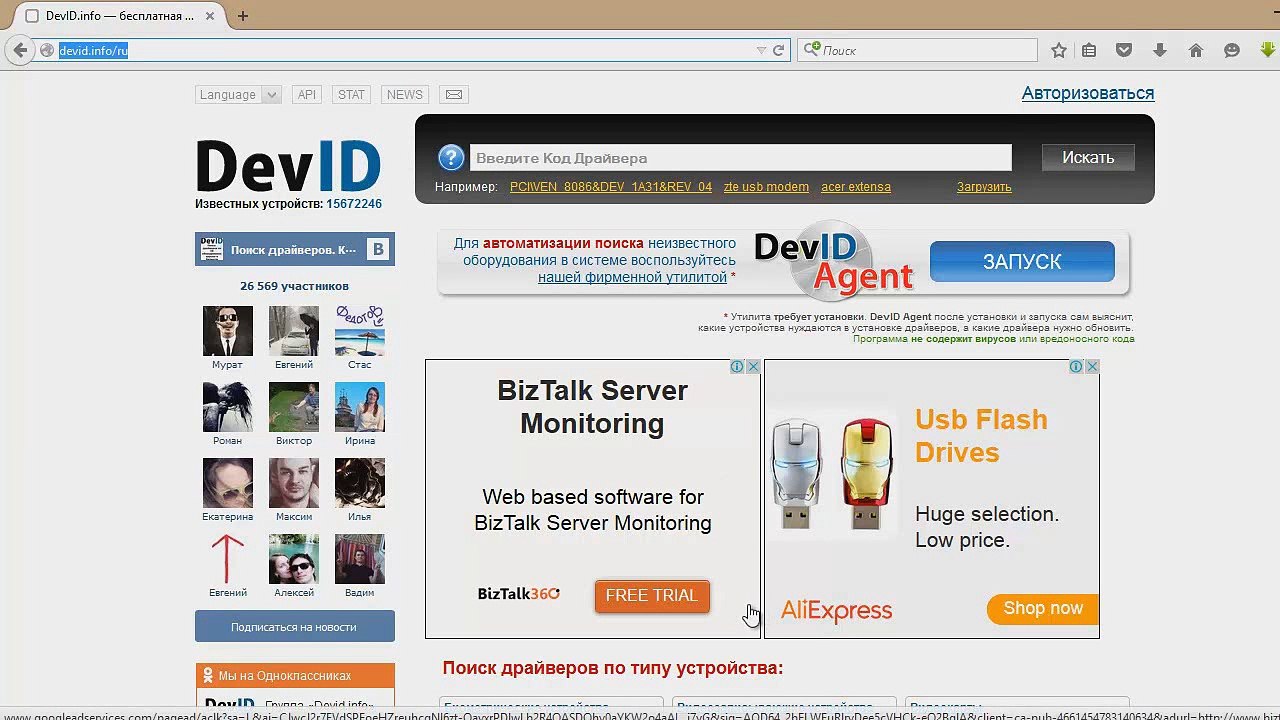This screenshot has width=1280, height=720.
Task: Click the Подписаться на новости button
Action: [294, 627]
